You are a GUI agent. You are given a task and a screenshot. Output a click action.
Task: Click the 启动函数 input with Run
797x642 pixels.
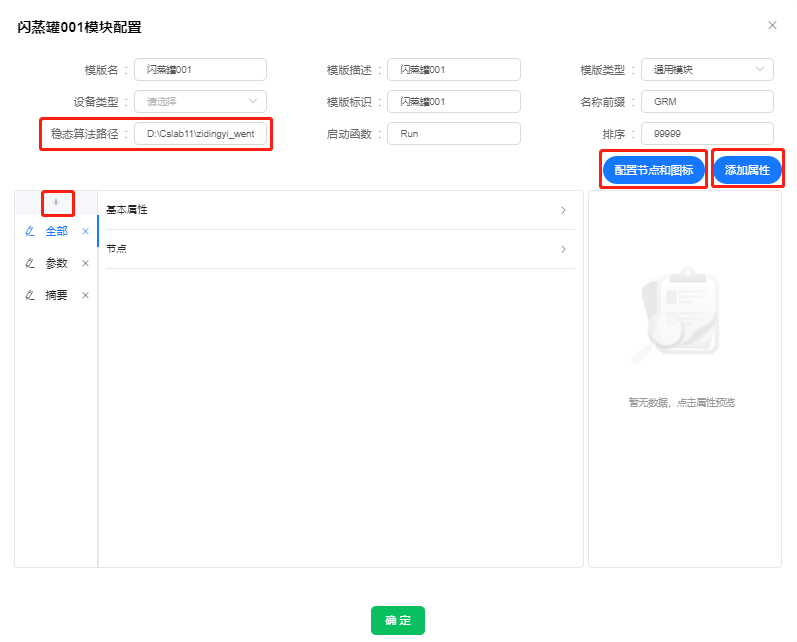[454, 133]
